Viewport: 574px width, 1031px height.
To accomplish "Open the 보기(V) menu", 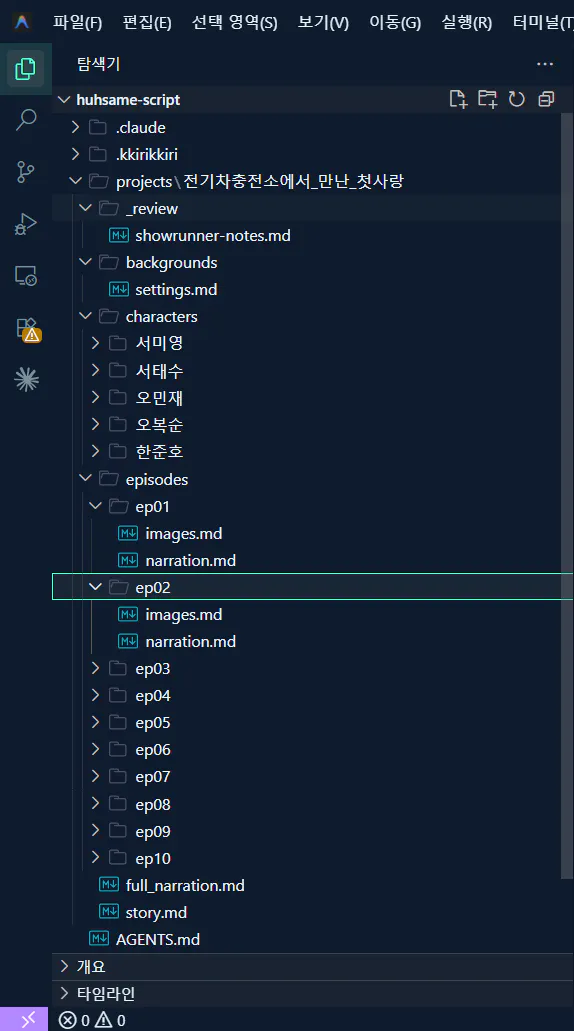I will click(323, 22).
